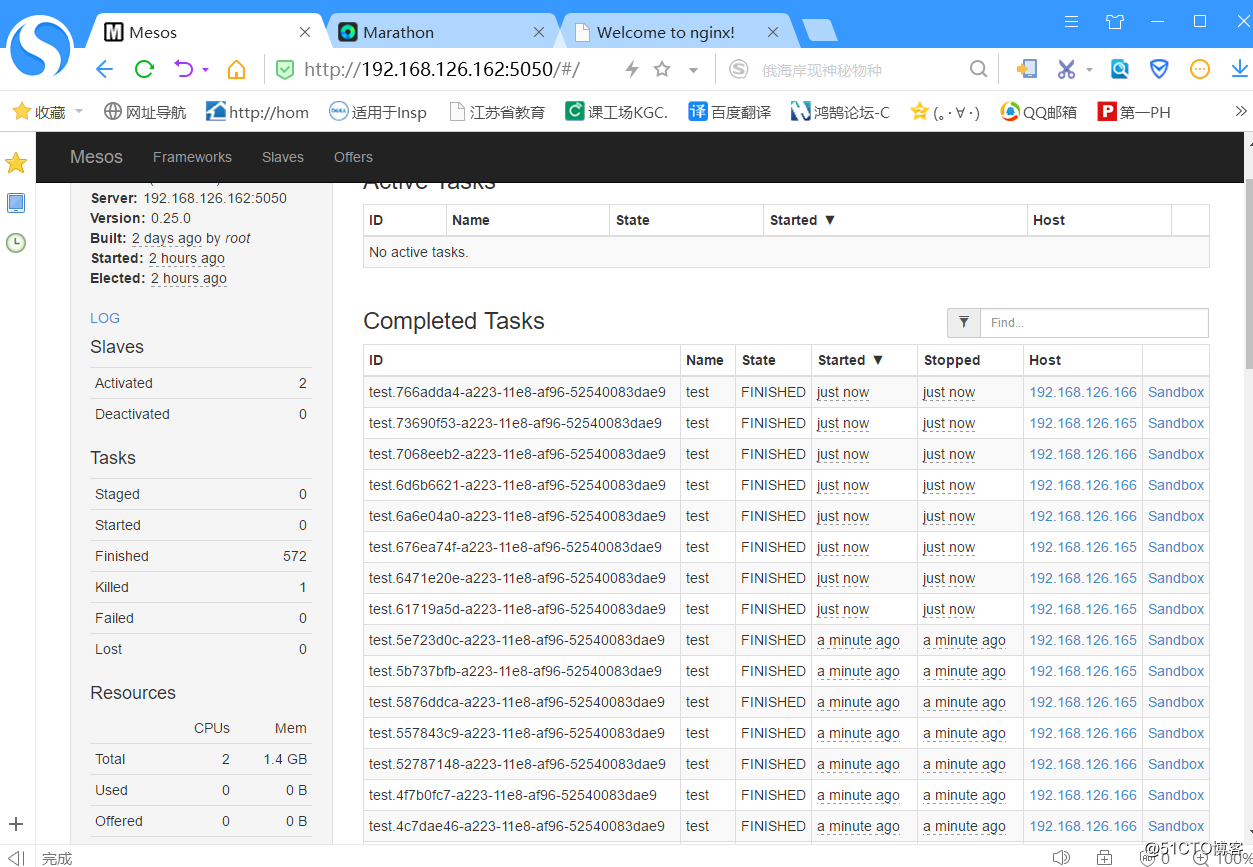This screenshot has height=867, width=1253.
Task: Open the 百度翻译 bookmark
Action: (730, 112)
